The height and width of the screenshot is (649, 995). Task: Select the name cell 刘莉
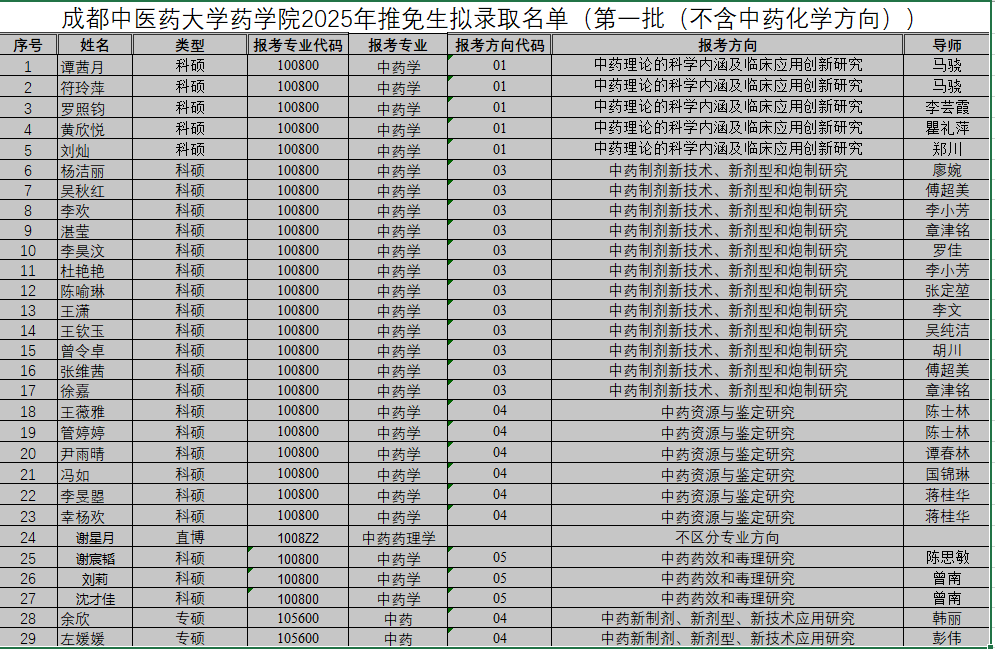(95, 579)
